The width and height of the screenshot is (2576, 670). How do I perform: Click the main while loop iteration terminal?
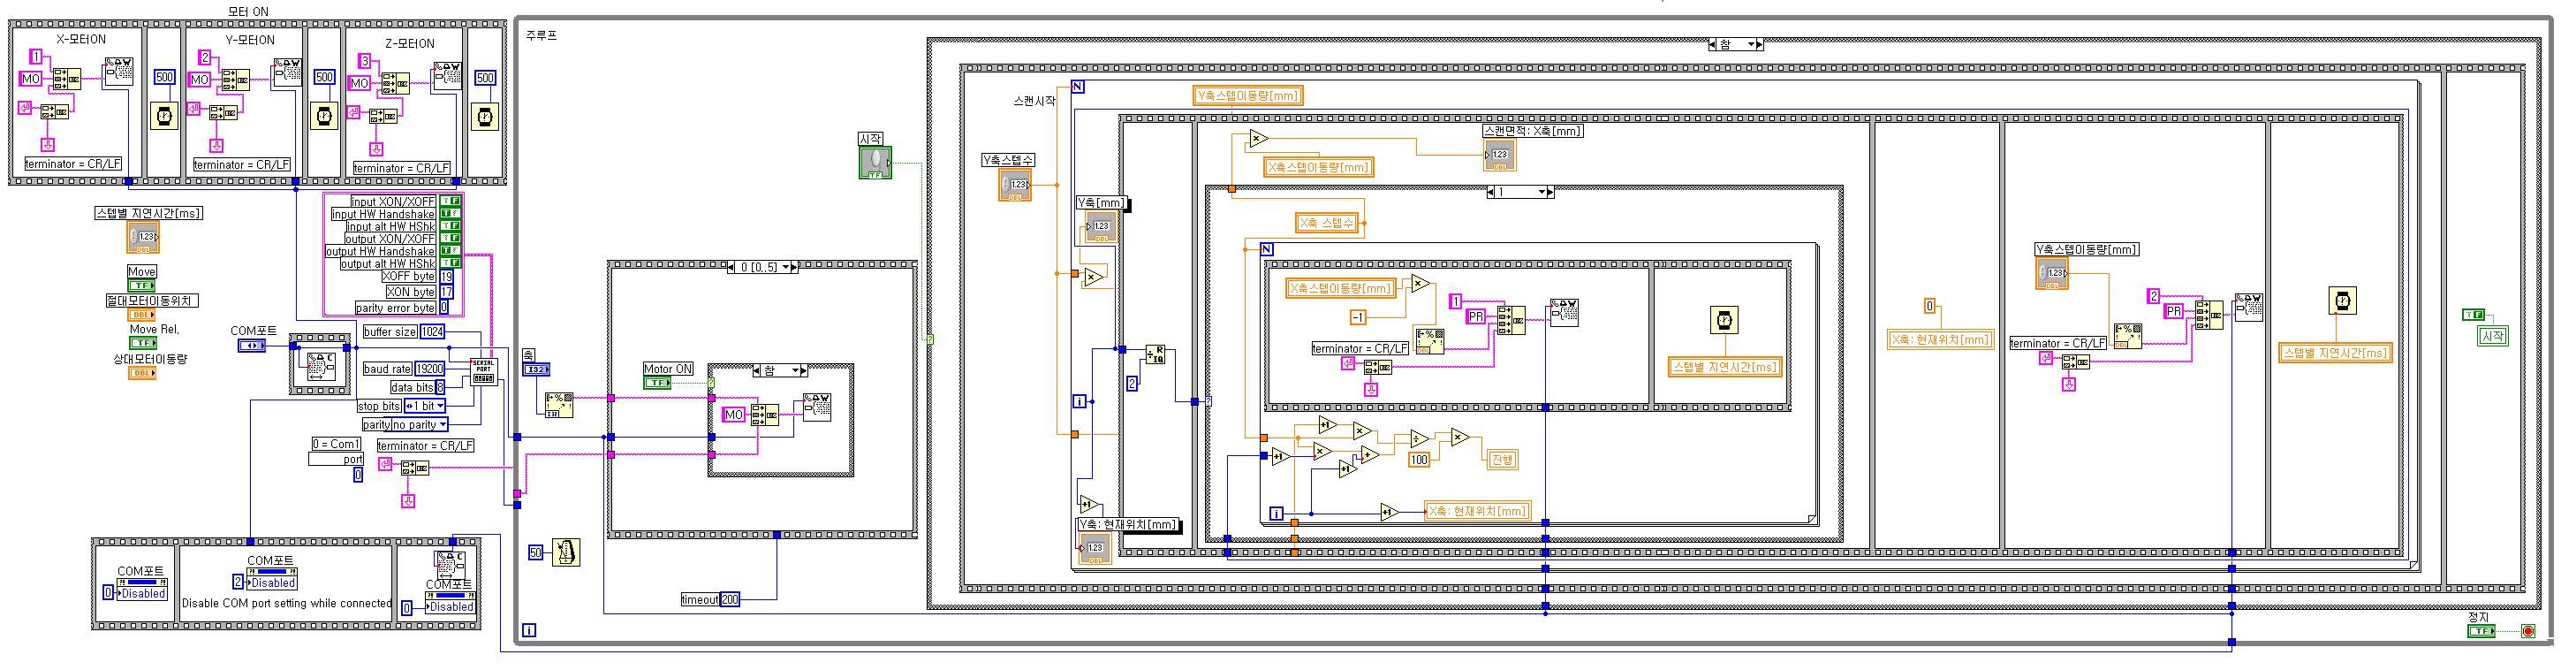(x=529, y=630)
